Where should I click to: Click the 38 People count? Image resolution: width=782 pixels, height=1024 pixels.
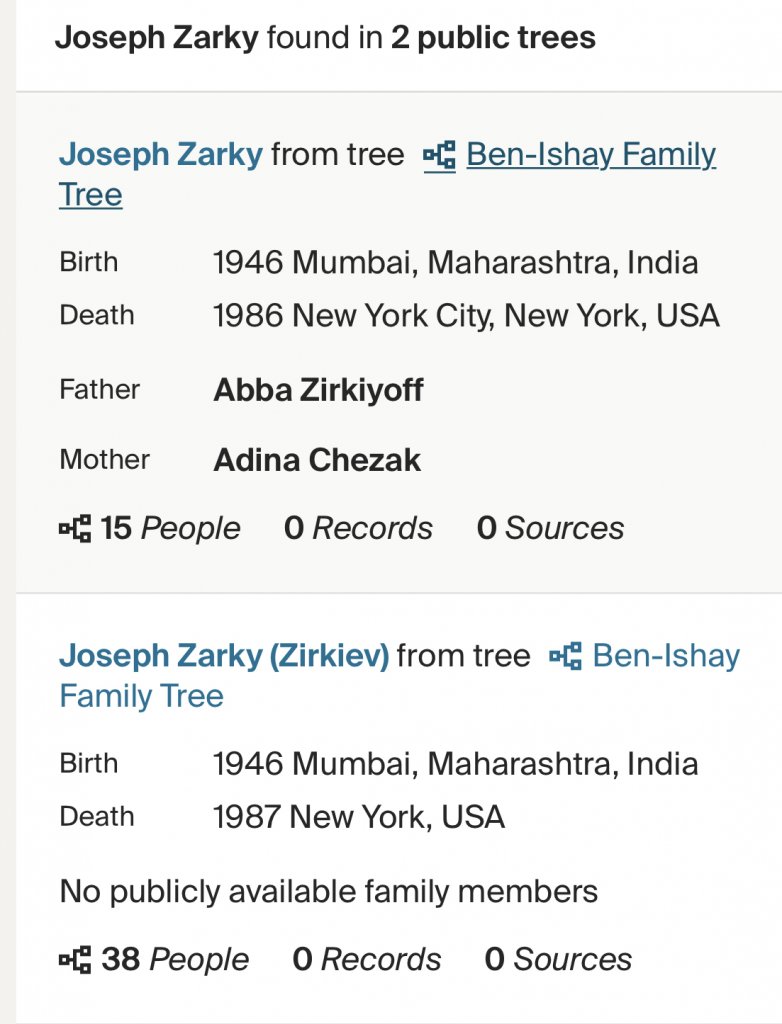[175, 959]
